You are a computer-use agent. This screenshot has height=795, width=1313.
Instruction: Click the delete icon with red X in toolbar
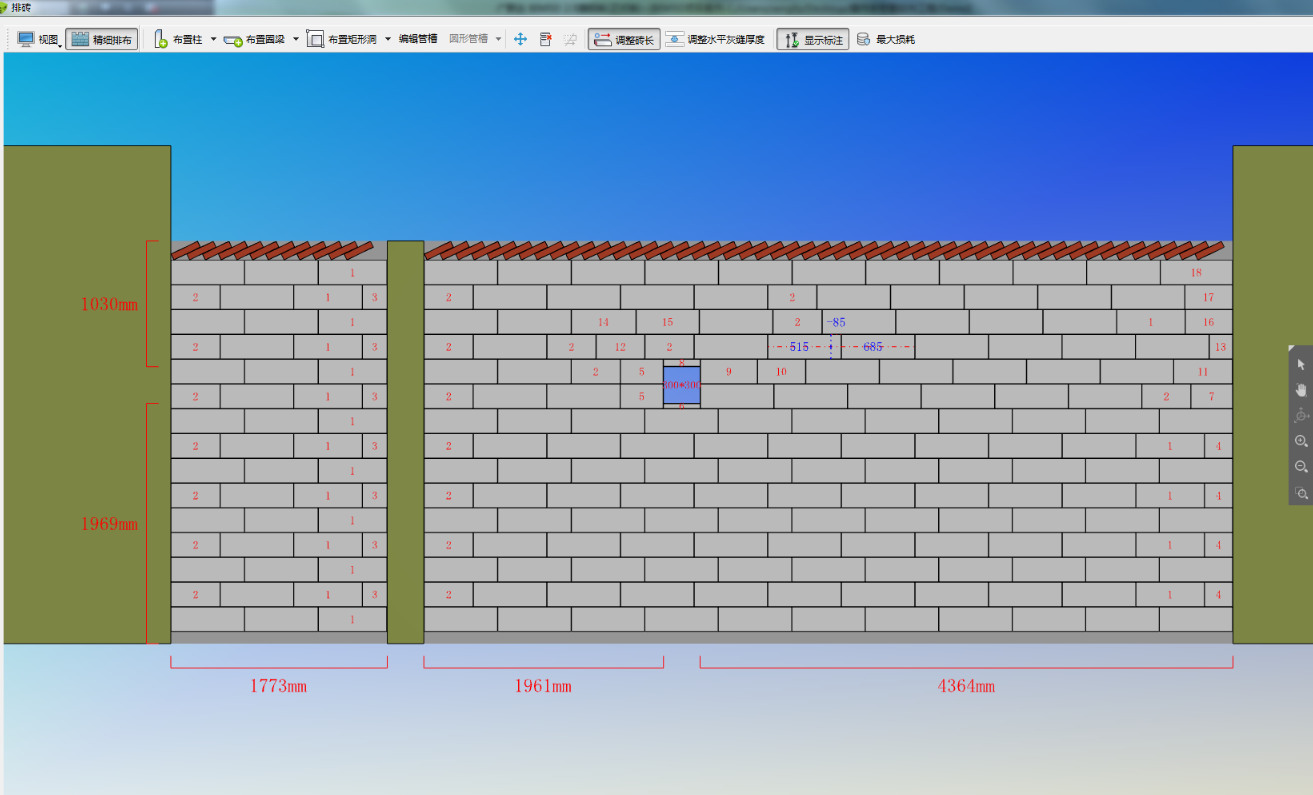pyautogui.click(x=545, y=40)
